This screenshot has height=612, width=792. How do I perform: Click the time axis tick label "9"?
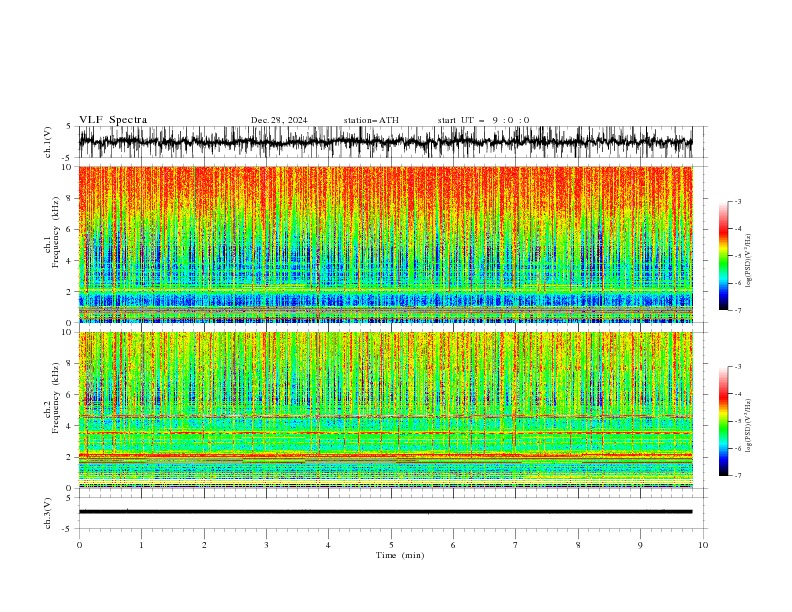(x=640, y=545)
